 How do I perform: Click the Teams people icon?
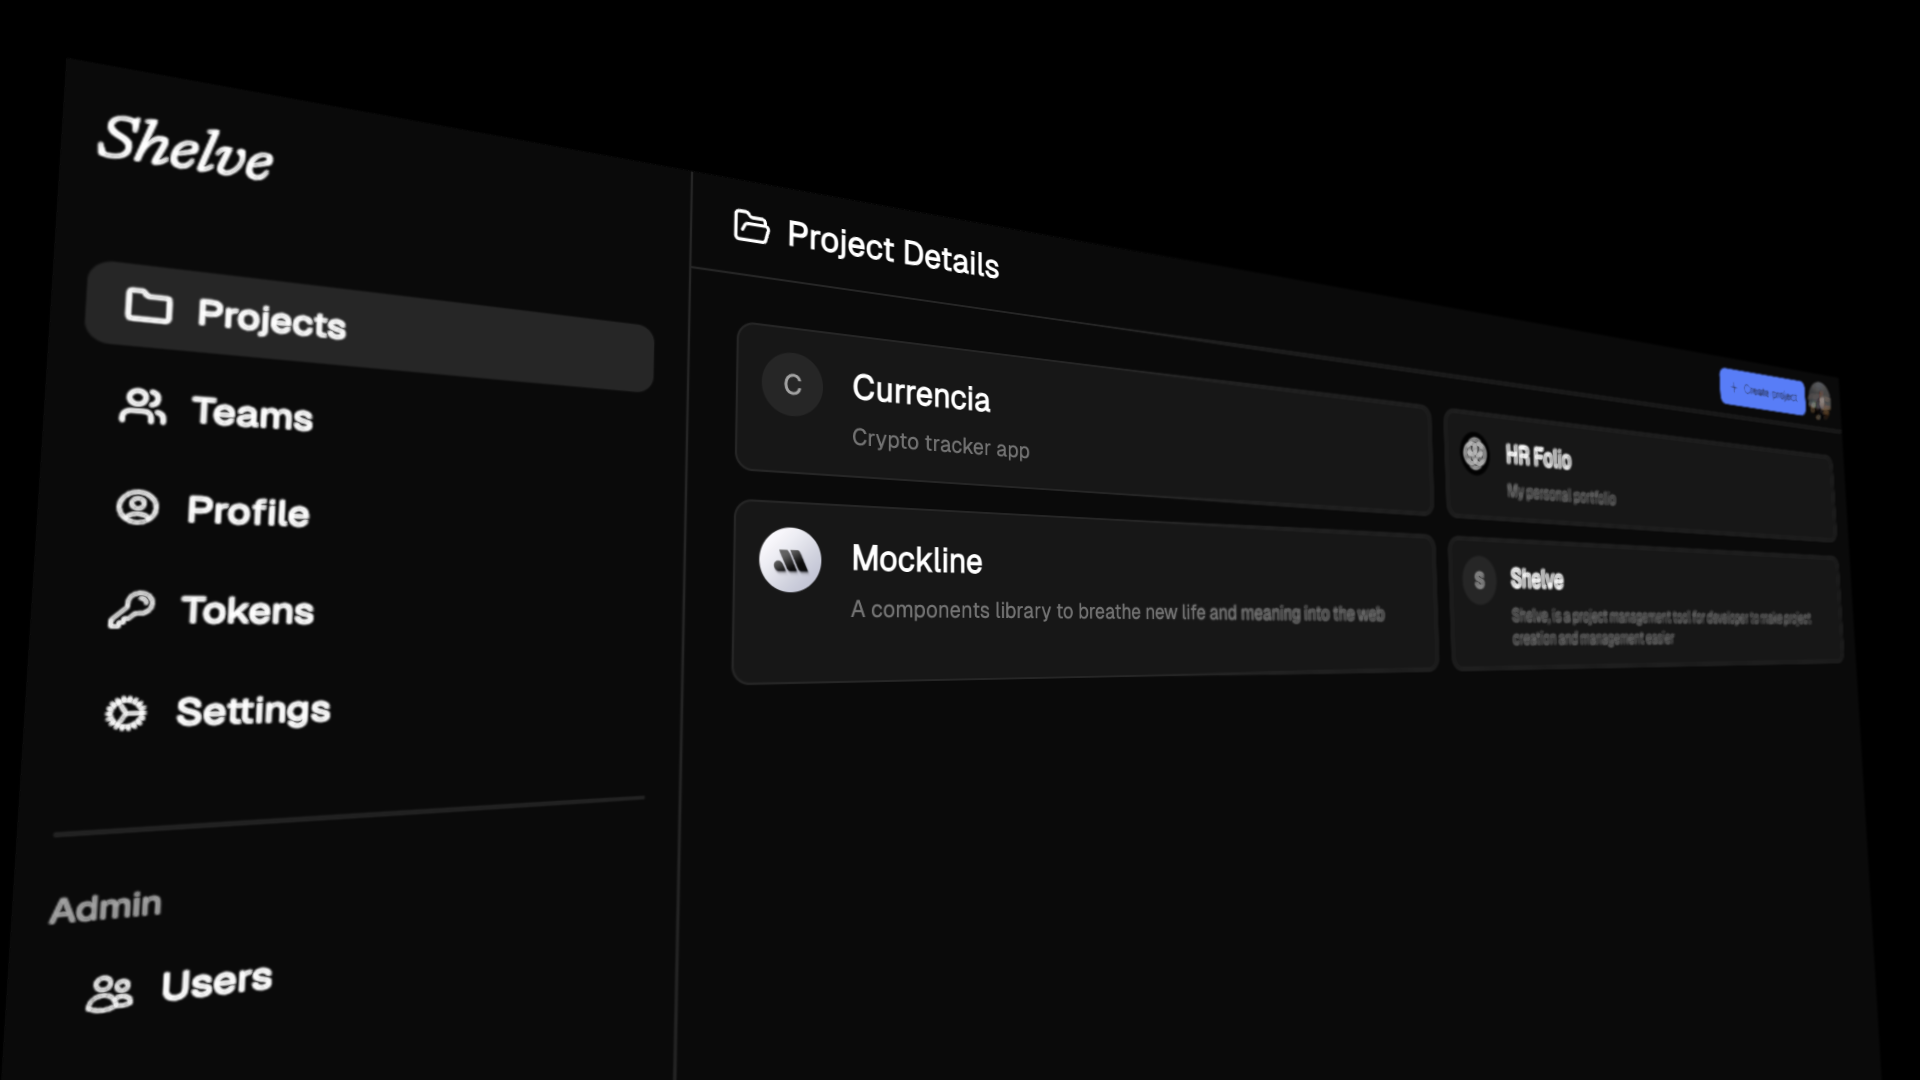point(142,407)
